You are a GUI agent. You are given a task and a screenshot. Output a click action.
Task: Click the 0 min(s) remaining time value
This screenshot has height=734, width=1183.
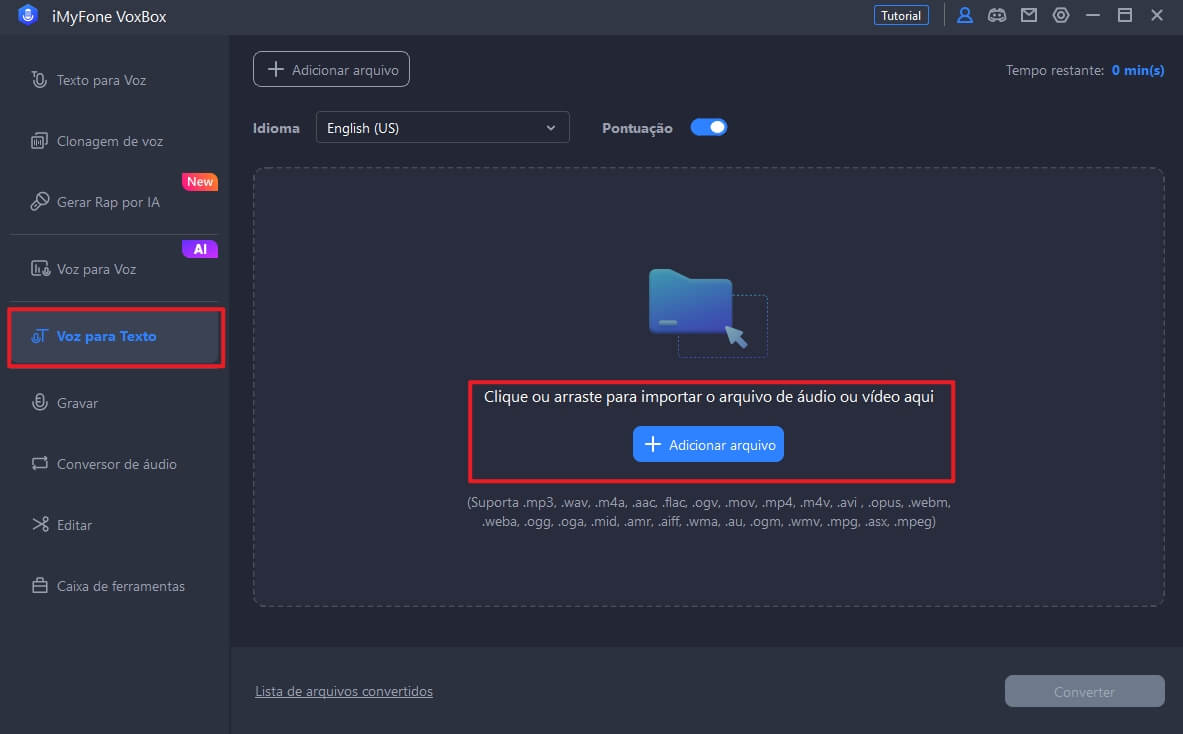coord(1138,70)
